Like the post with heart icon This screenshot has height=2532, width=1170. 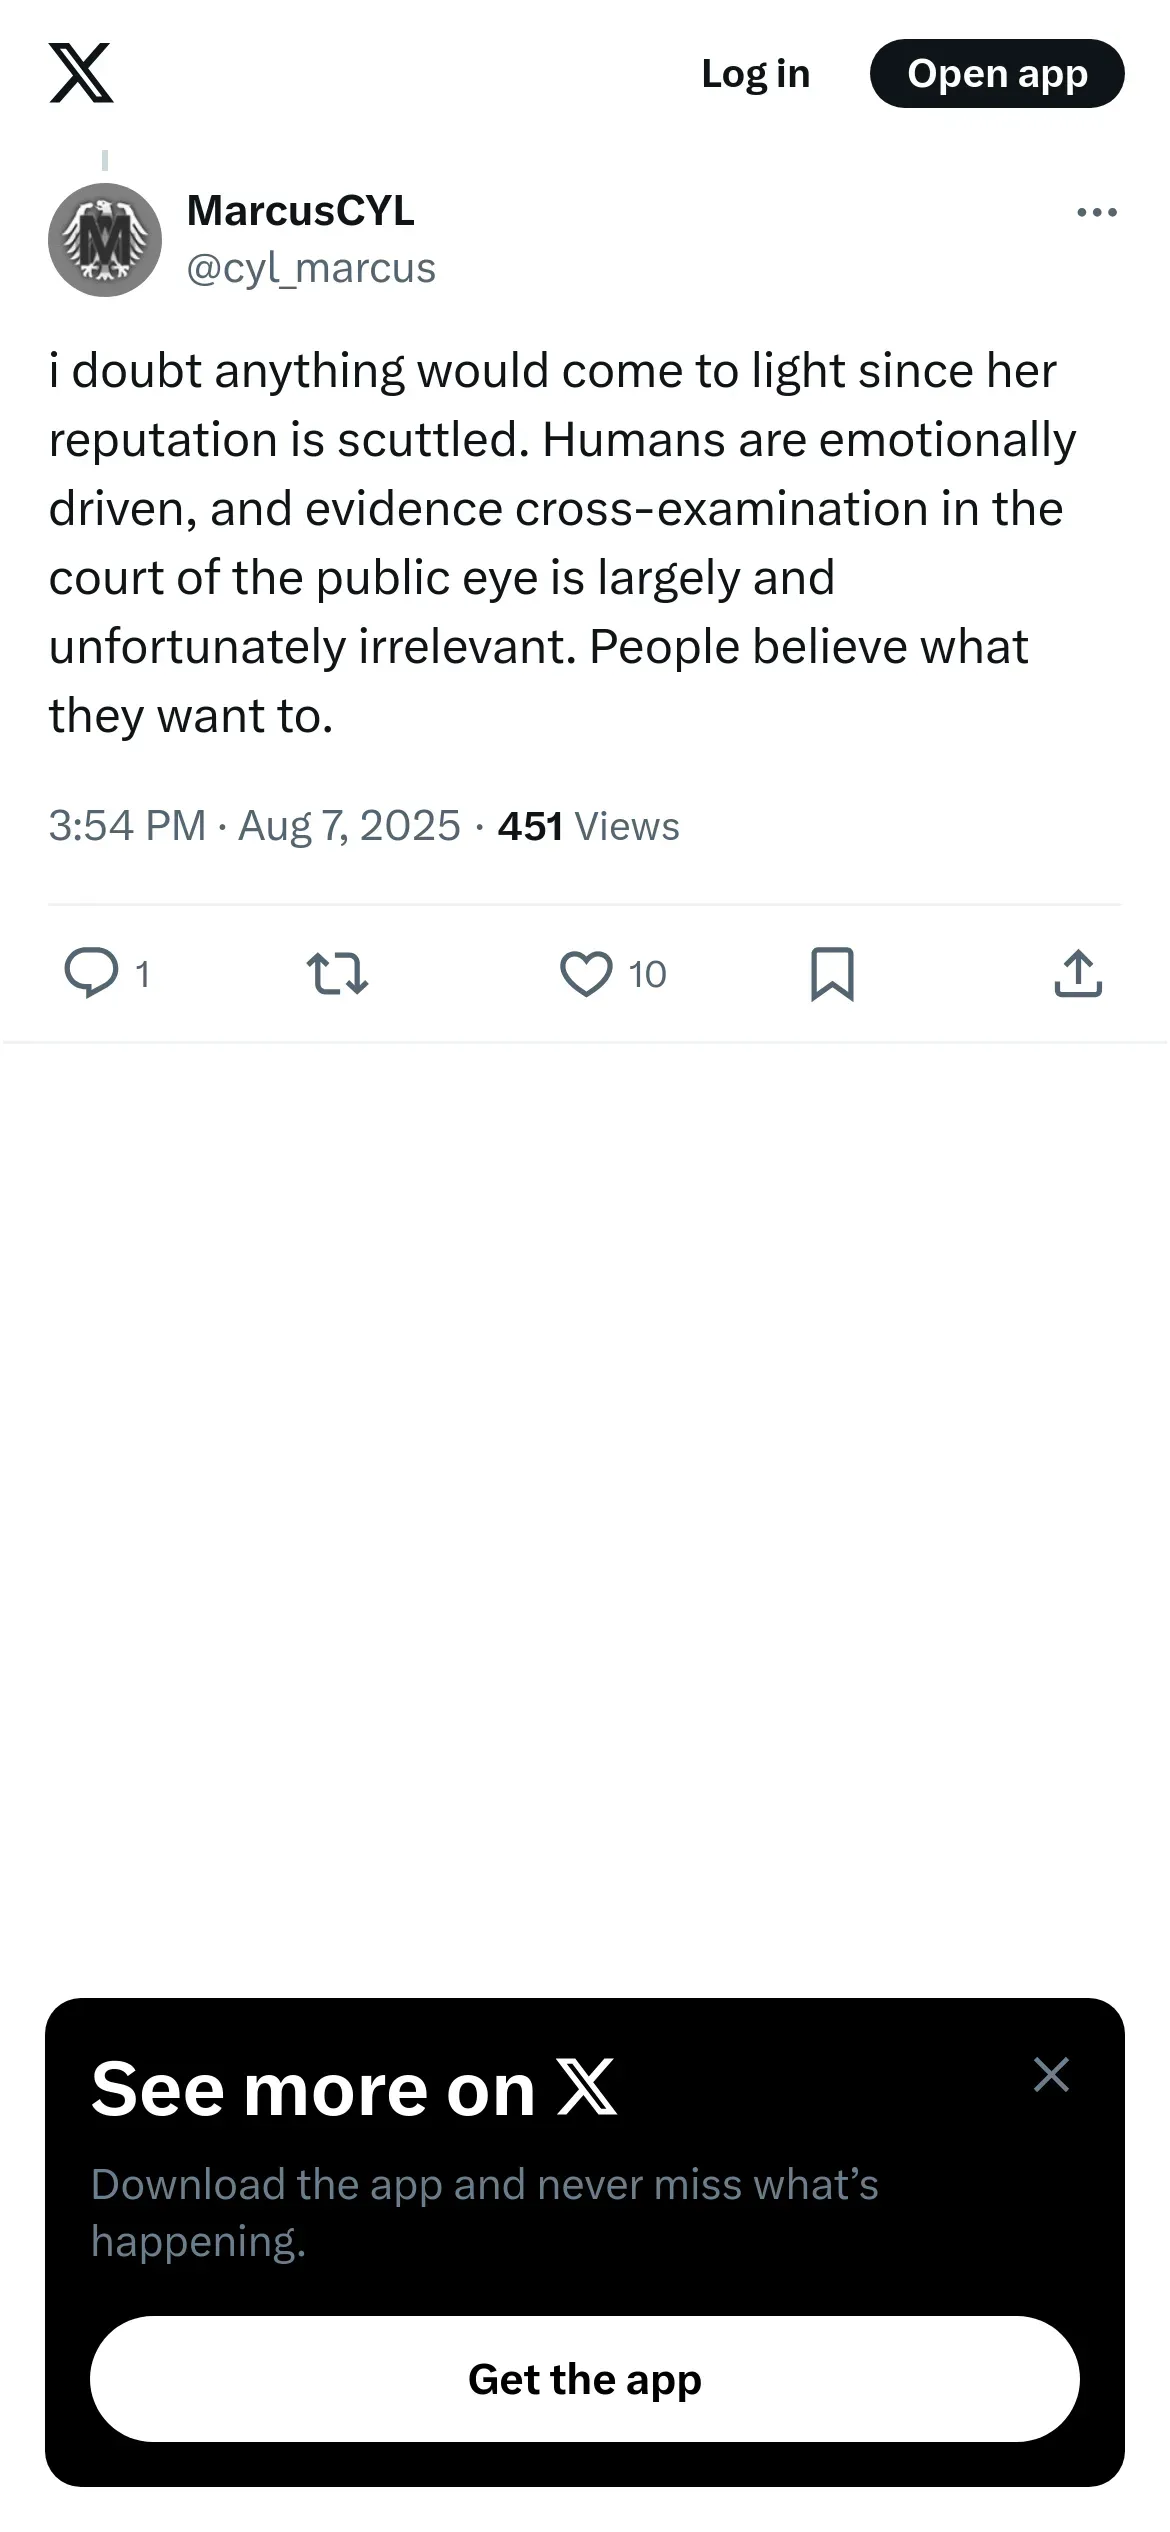pos(586,973)
